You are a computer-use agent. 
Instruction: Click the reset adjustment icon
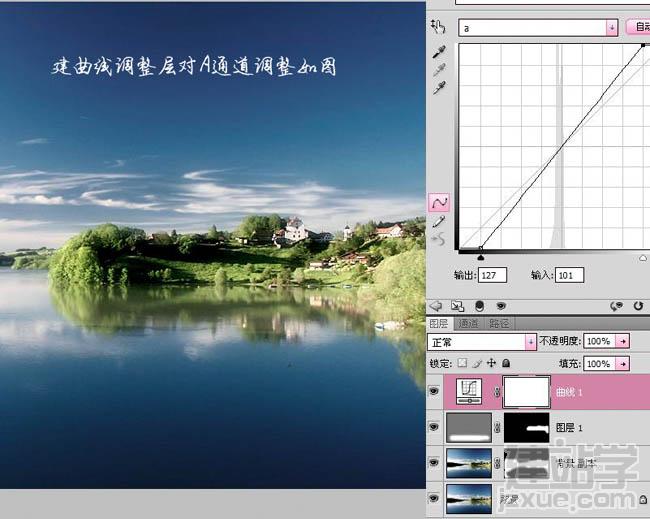pos(638,306)
